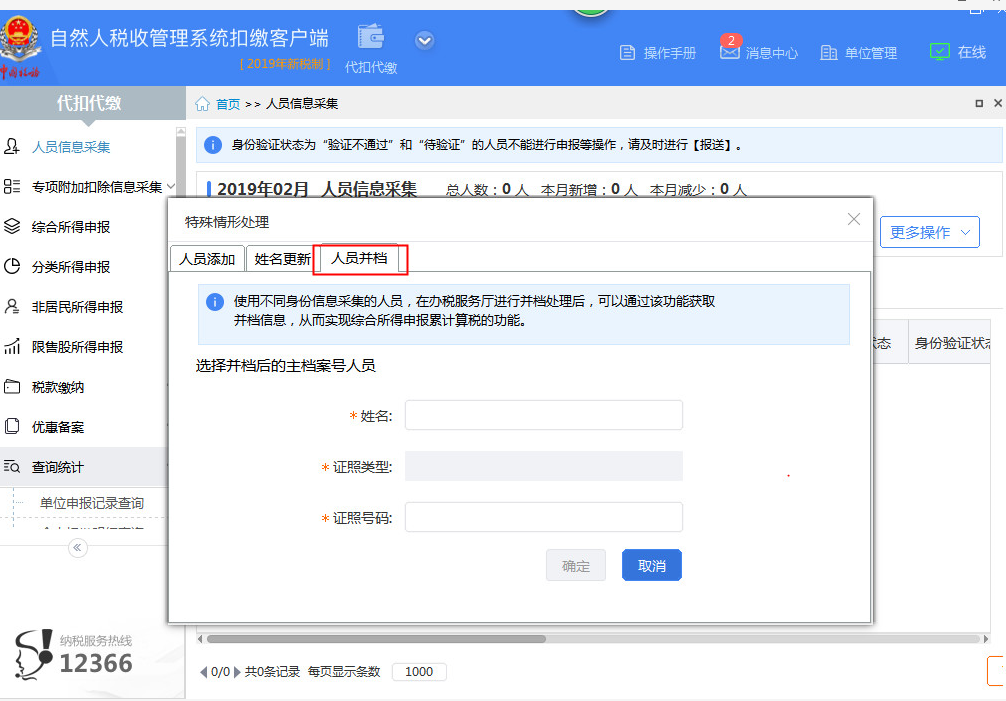Screen dimensions: 1006x701
Task: Open the 操作手册 manual
Action: 658,53
